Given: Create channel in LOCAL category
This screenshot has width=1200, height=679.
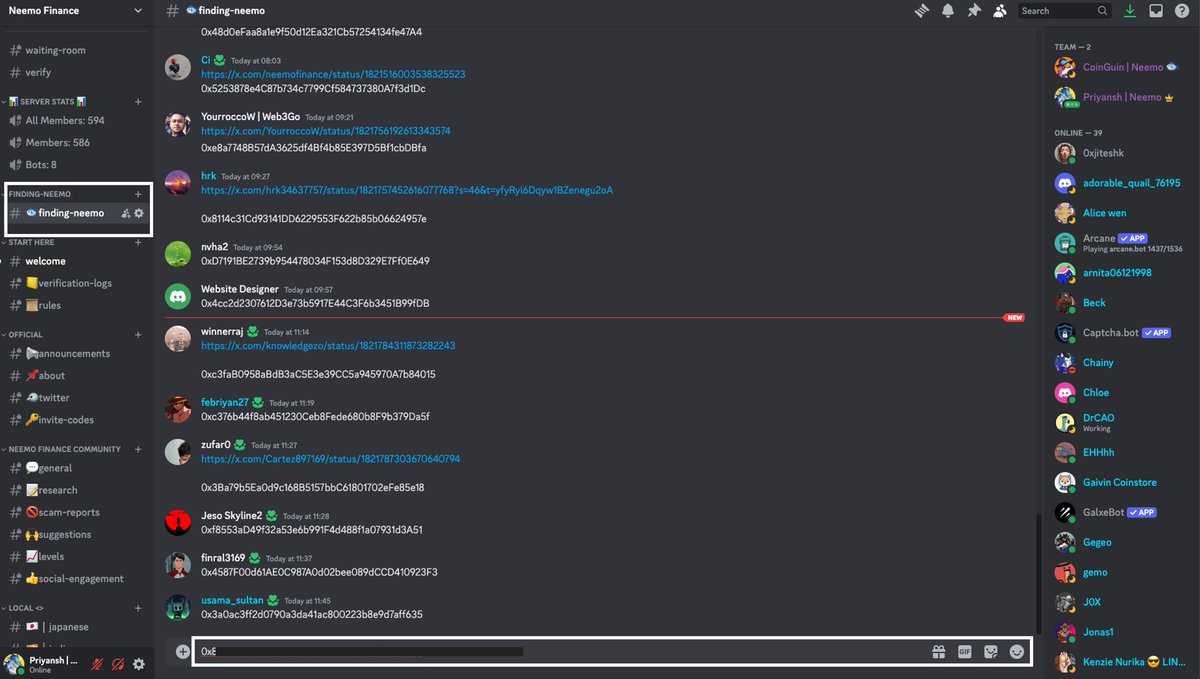Looking at the screenshot, I should coord(138,608).
